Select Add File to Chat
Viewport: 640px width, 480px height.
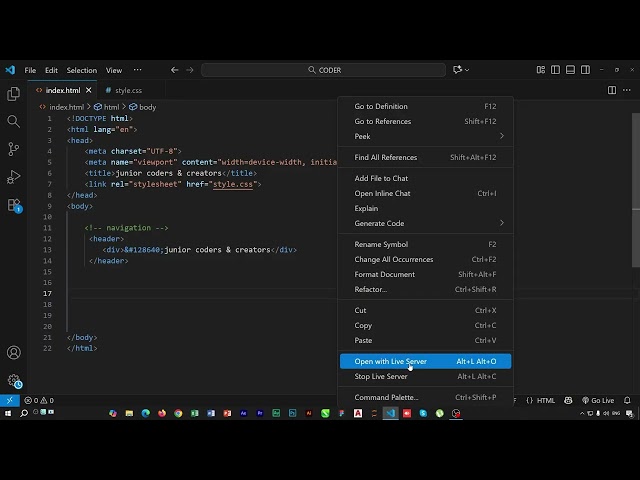coord(425,178)
